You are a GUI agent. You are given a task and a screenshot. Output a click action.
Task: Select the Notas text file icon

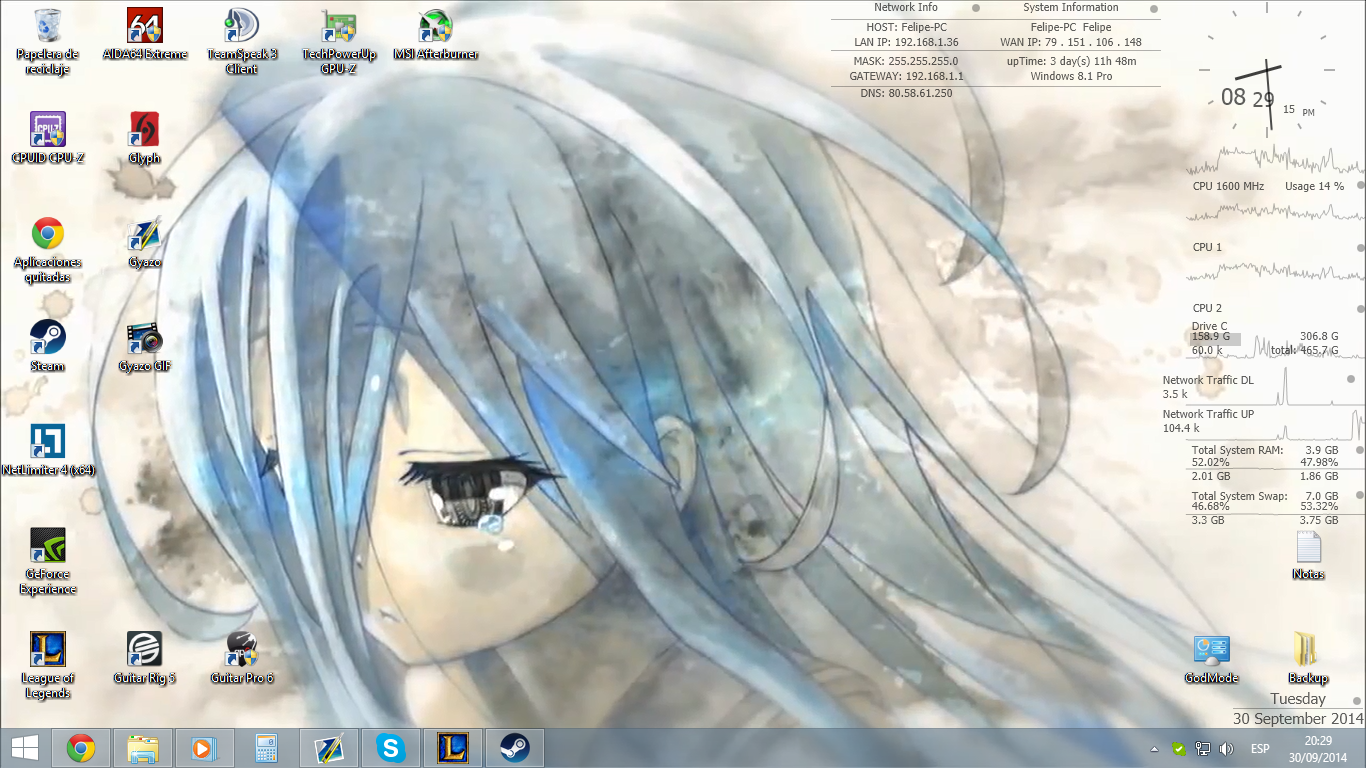(1308, 555)
